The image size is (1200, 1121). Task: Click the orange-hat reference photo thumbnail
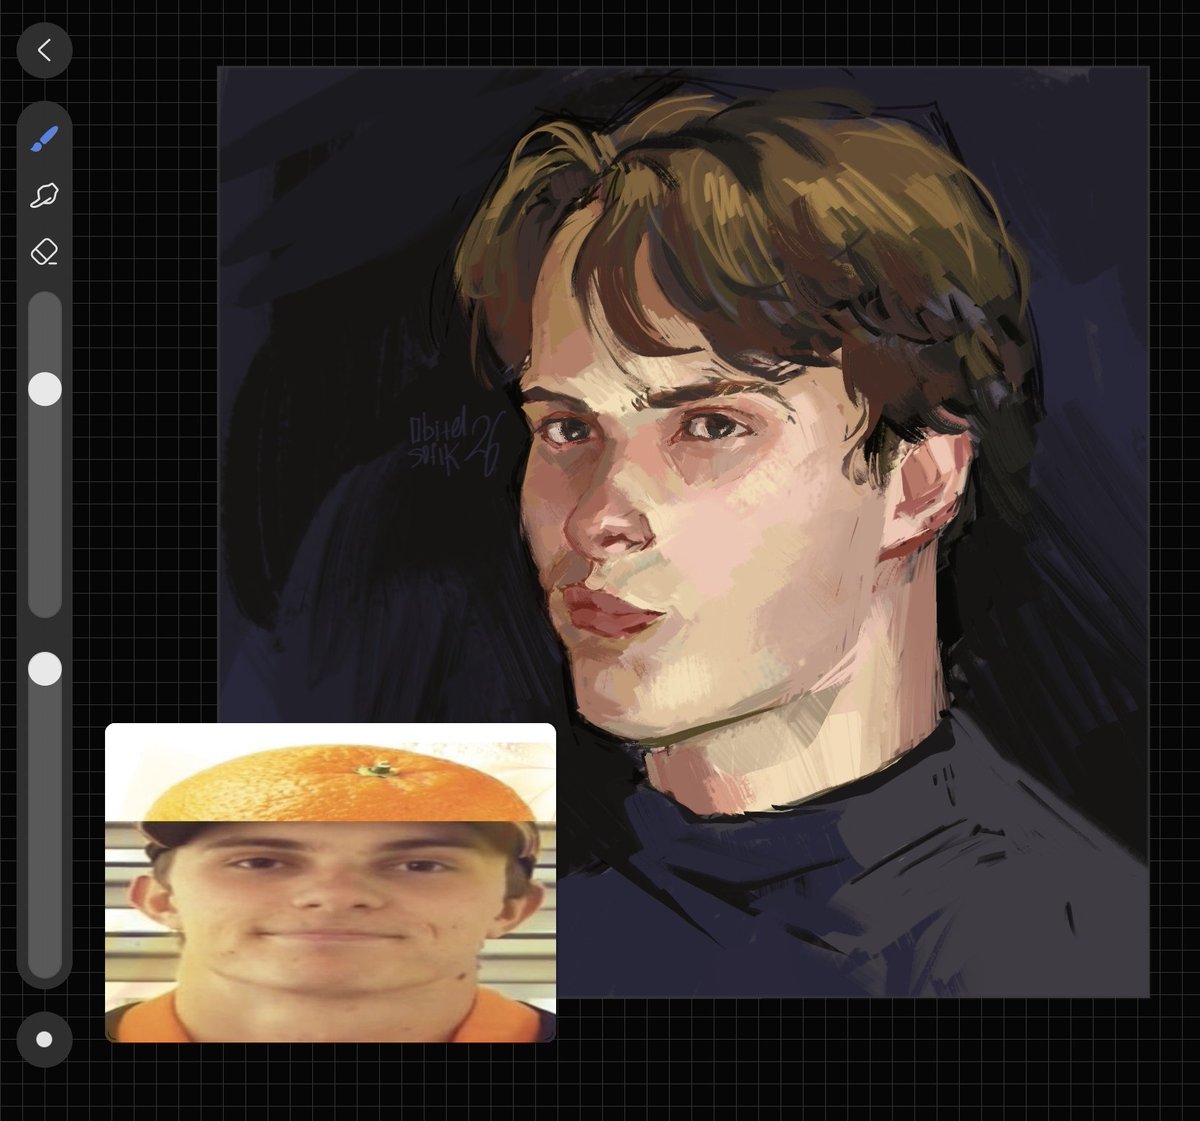(330, 883)
